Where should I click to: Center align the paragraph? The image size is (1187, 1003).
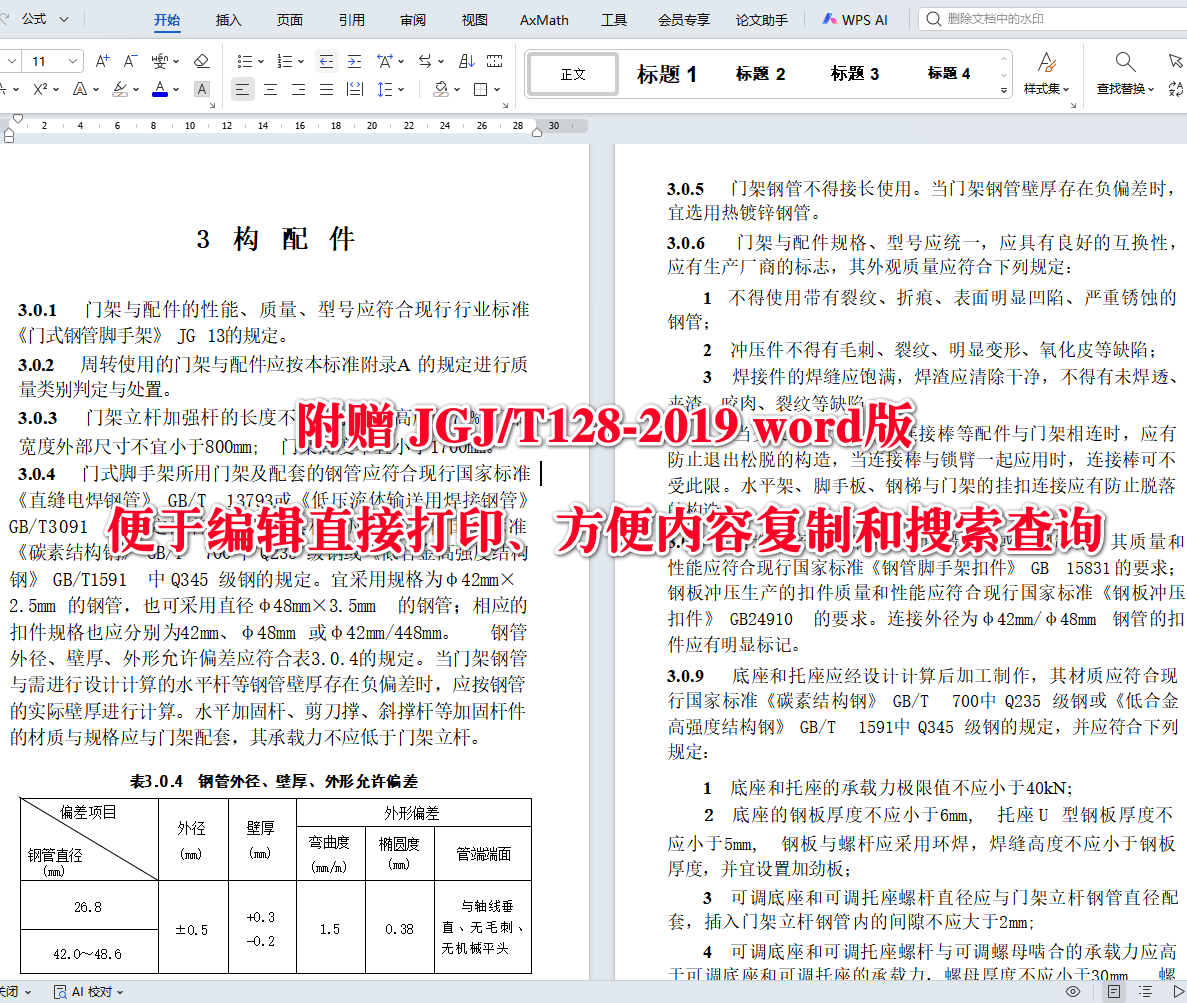point(270,90)
